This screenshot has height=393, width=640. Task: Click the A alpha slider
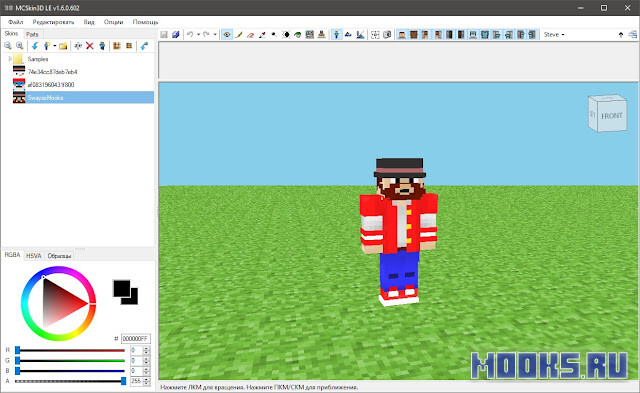(70, 381)
